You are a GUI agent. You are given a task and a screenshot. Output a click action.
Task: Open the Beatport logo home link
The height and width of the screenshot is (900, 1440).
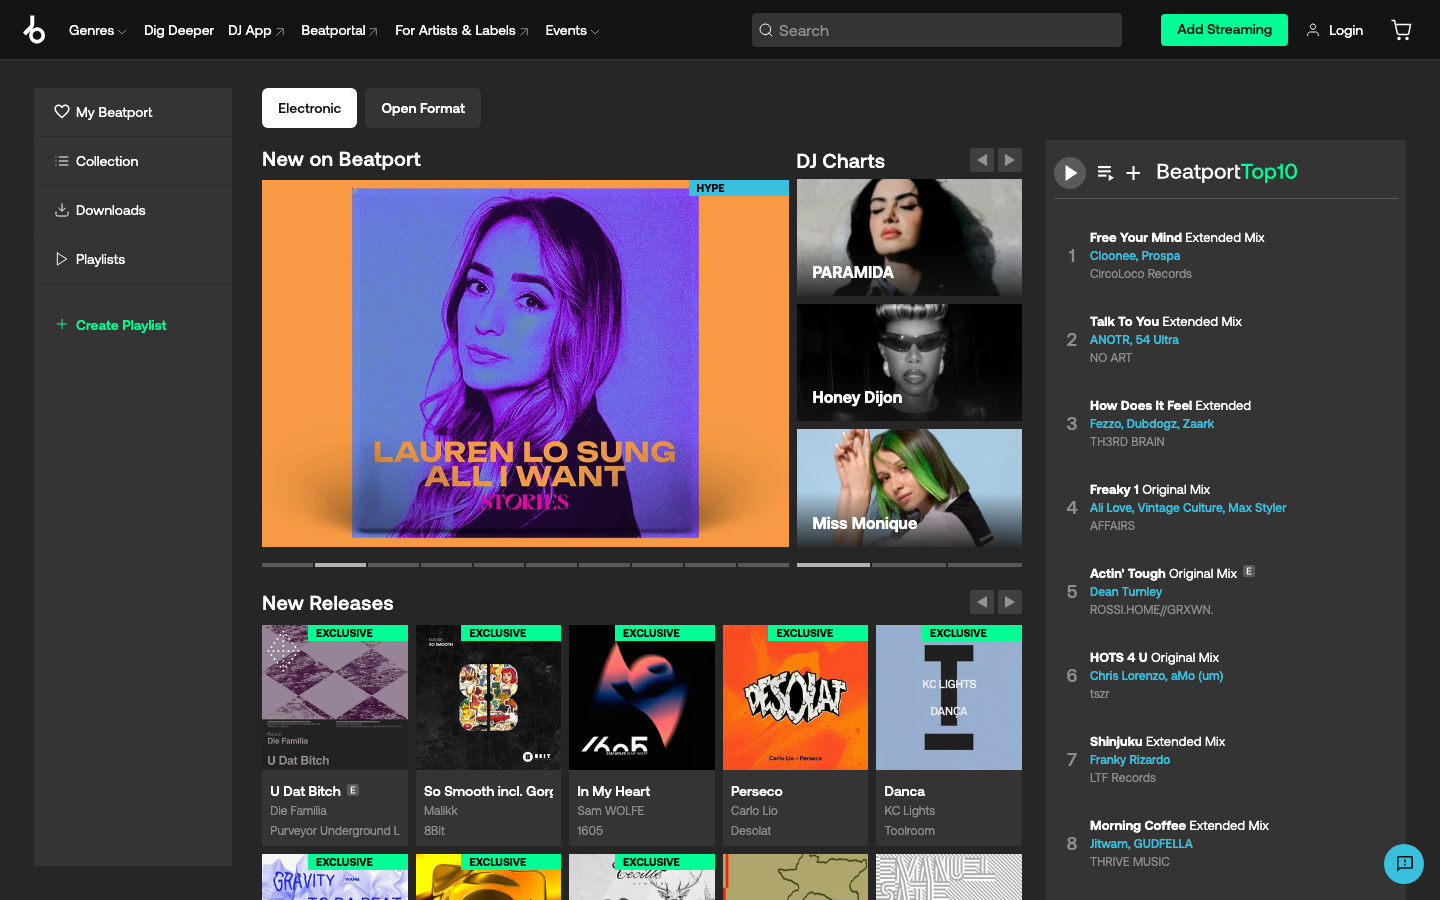(x=34, y=30)
